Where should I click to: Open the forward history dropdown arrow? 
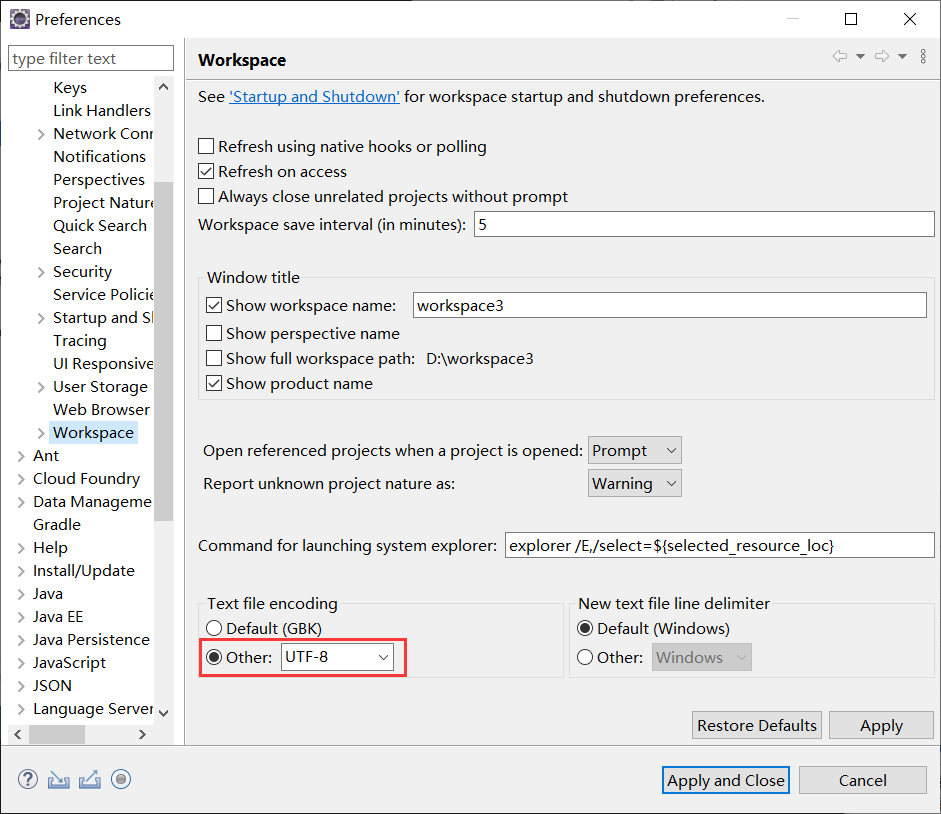pos(902,56)
